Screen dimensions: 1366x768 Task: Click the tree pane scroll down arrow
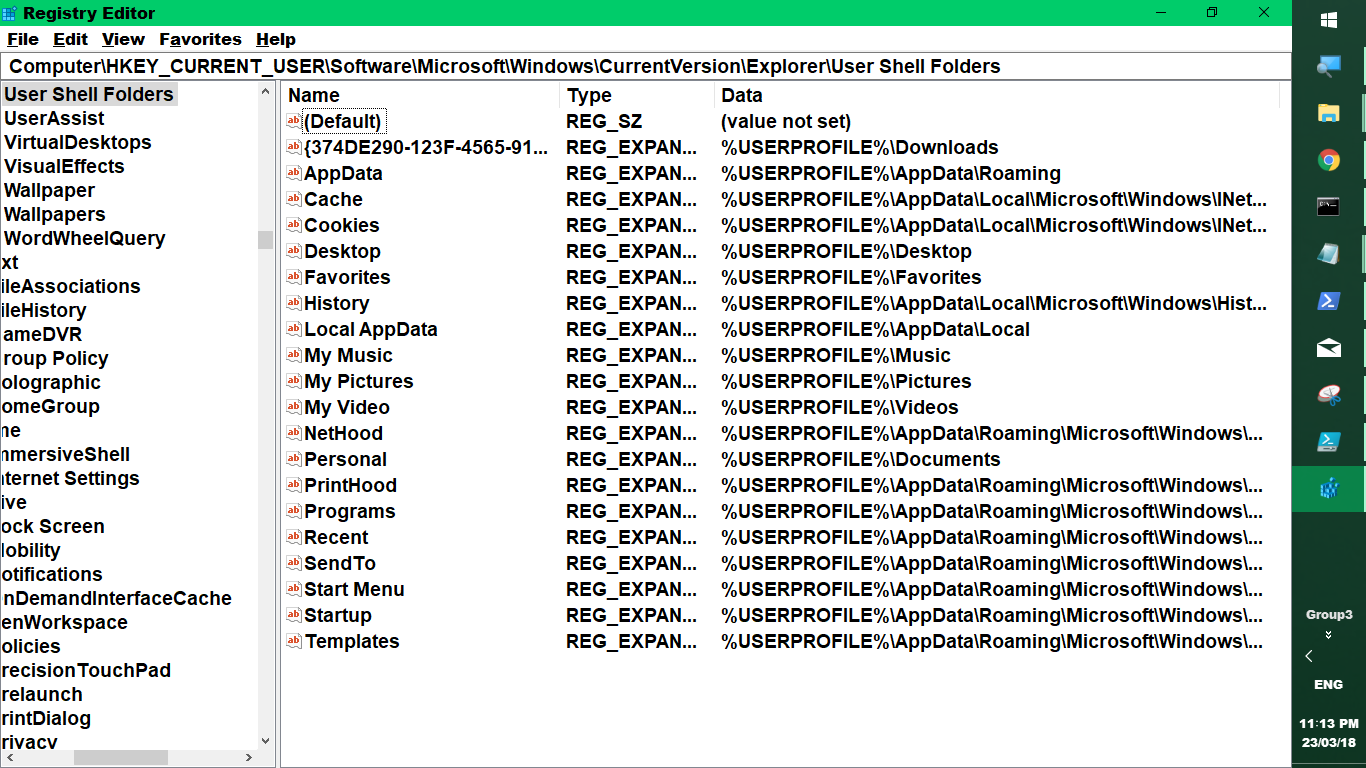click(265, 741)
